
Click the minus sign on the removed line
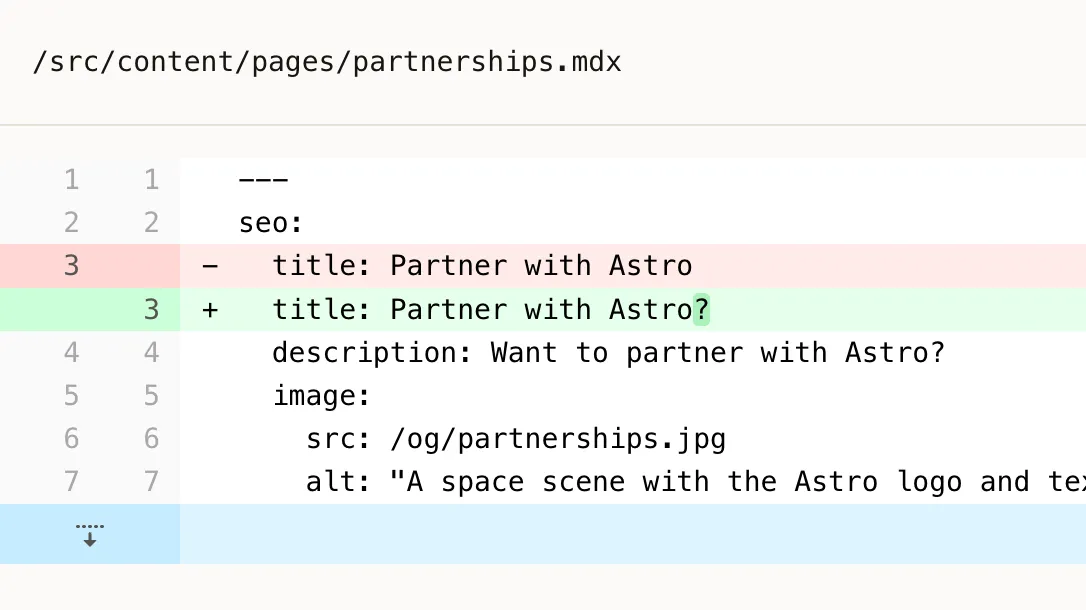click(x=210, y=266)
